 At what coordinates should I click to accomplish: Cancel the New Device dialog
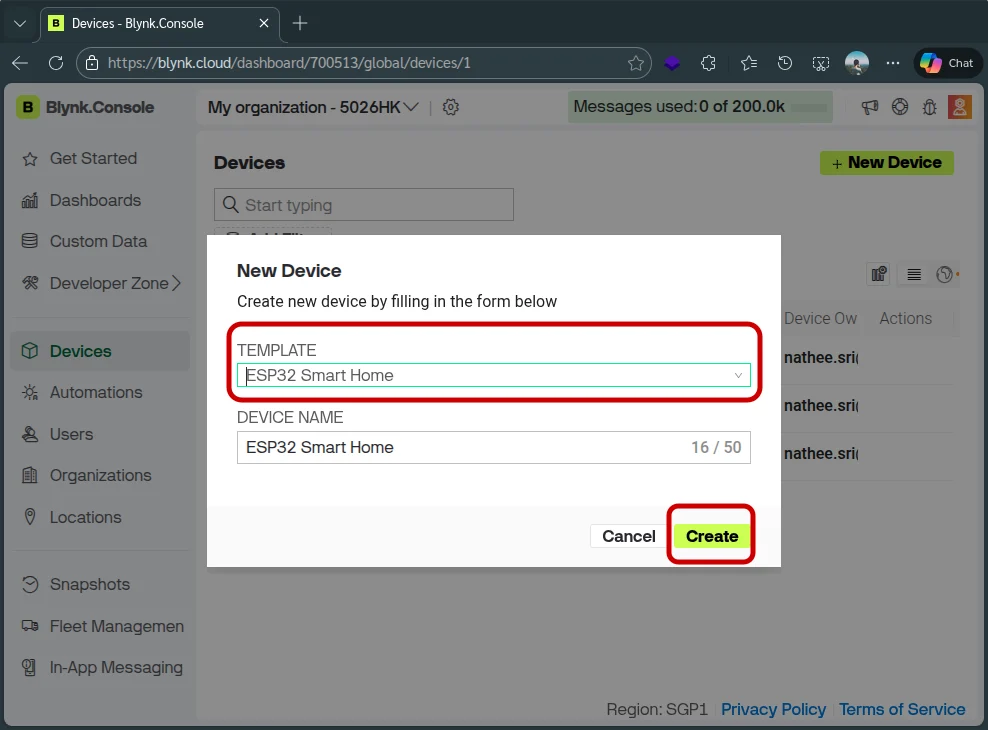coord(628,536)
